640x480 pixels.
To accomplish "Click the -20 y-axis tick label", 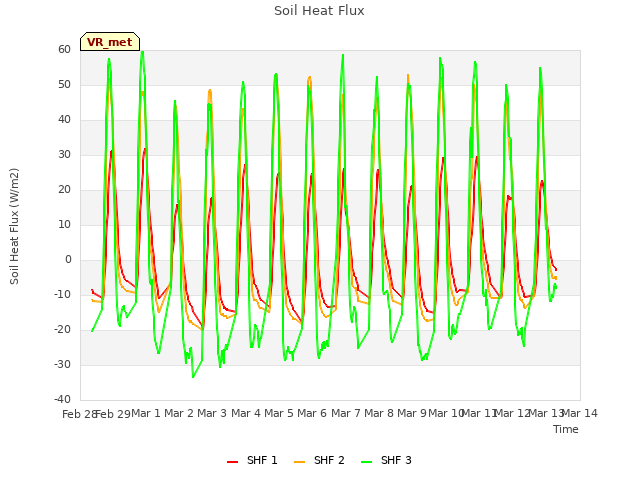I will click(62, 329).
